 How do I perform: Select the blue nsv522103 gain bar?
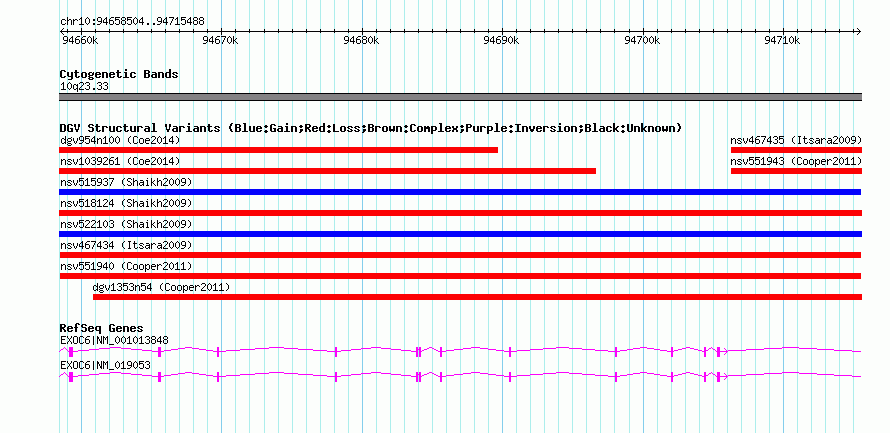tap(461, 234)
